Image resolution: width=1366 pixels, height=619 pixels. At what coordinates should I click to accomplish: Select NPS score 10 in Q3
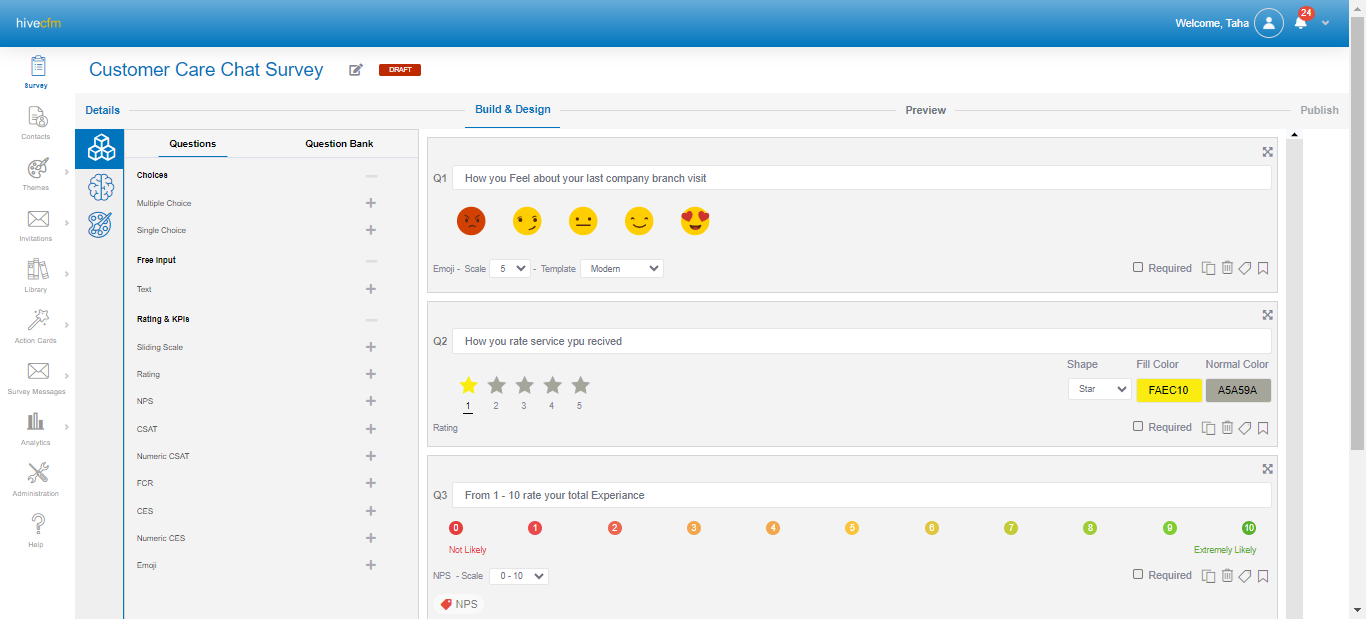coord(1249,528)
